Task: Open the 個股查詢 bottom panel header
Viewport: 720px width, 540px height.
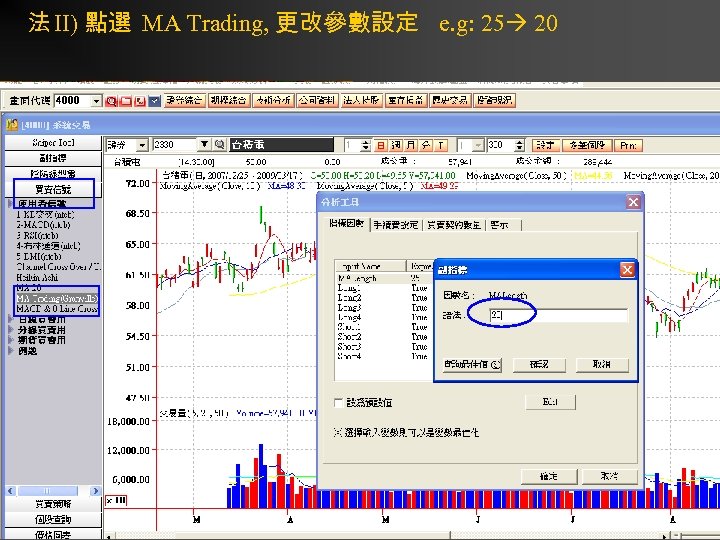Action: click(x=53, y=519)
